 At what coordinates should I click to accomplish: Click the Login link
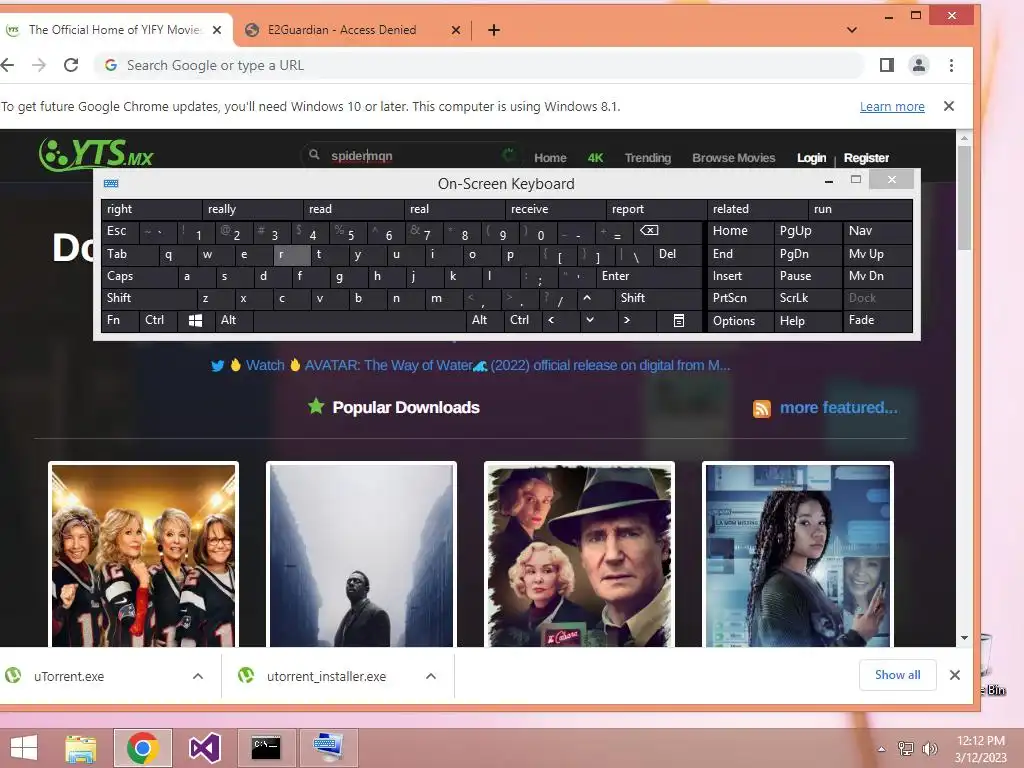[x=811, y=158]
